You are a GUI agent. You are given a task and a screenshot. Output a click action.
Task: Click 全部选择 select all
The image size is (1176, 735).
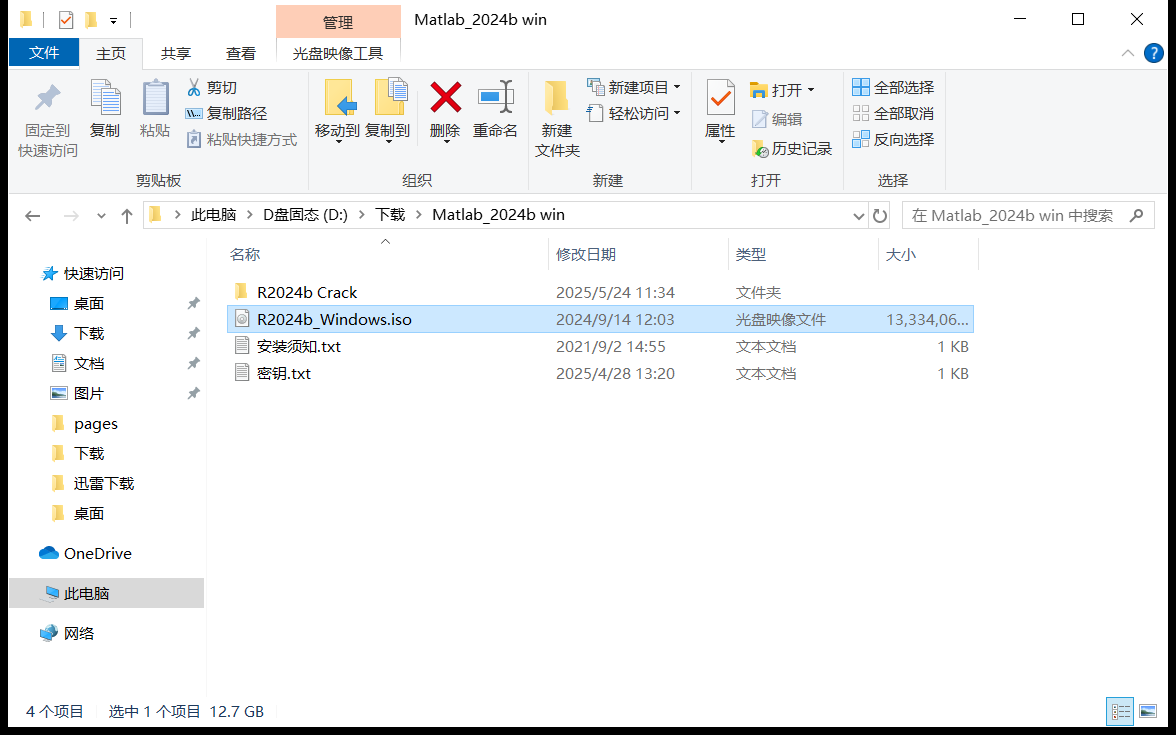(893, 88)
